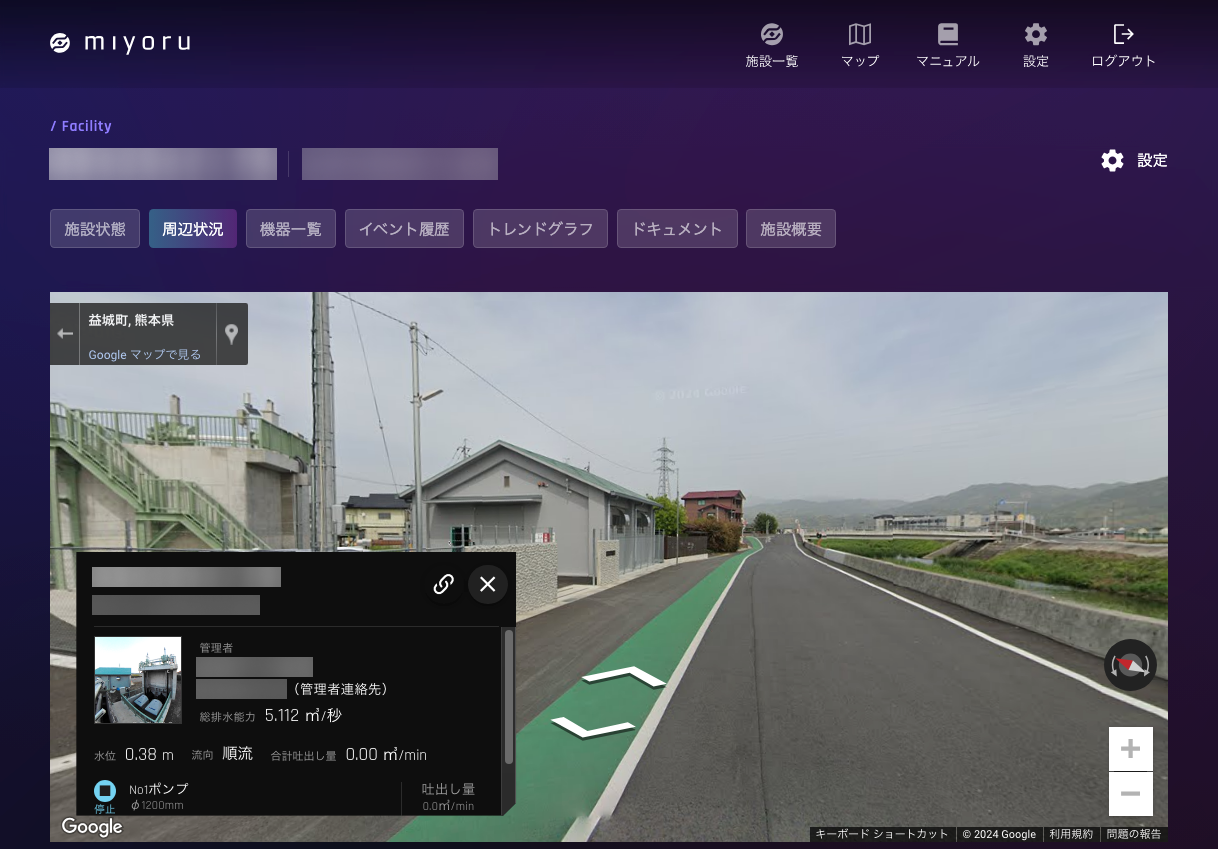Click the info popup scrollbar

click(x=508, y=697)
